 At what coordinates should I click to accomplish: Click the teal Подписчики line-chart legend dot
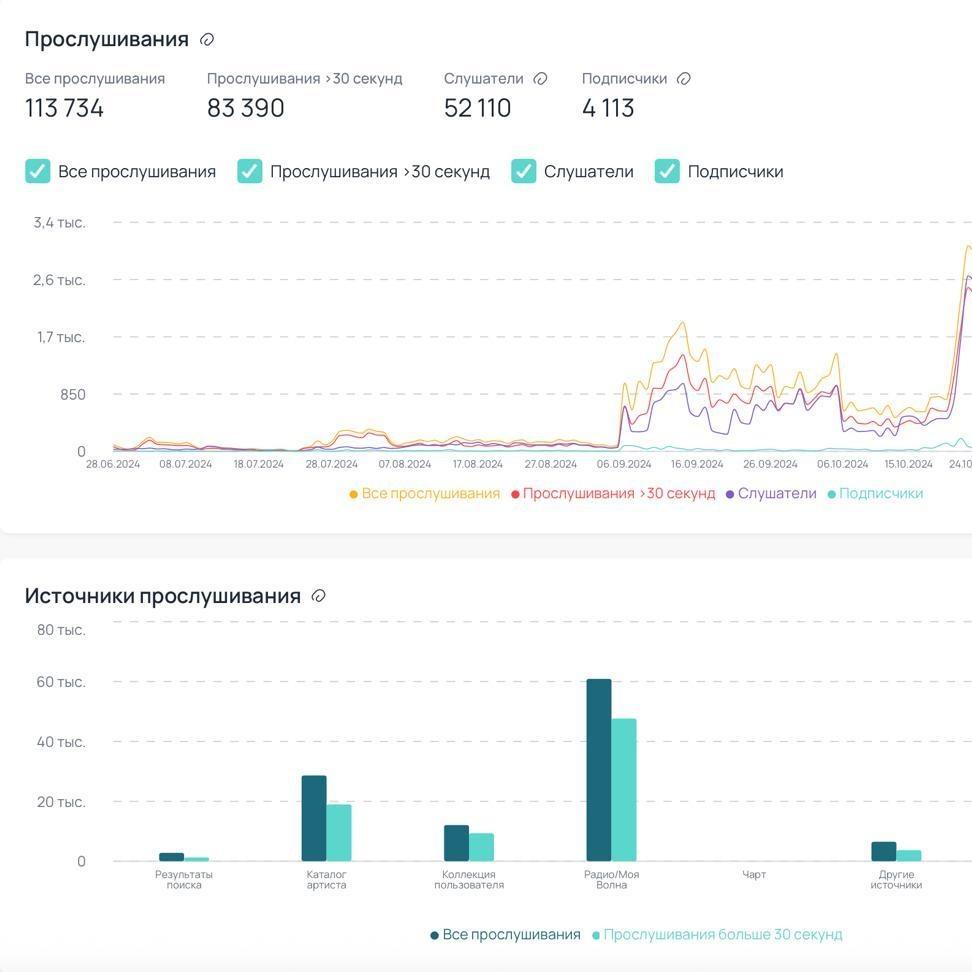pyautogui.click(x=832, y=494)
